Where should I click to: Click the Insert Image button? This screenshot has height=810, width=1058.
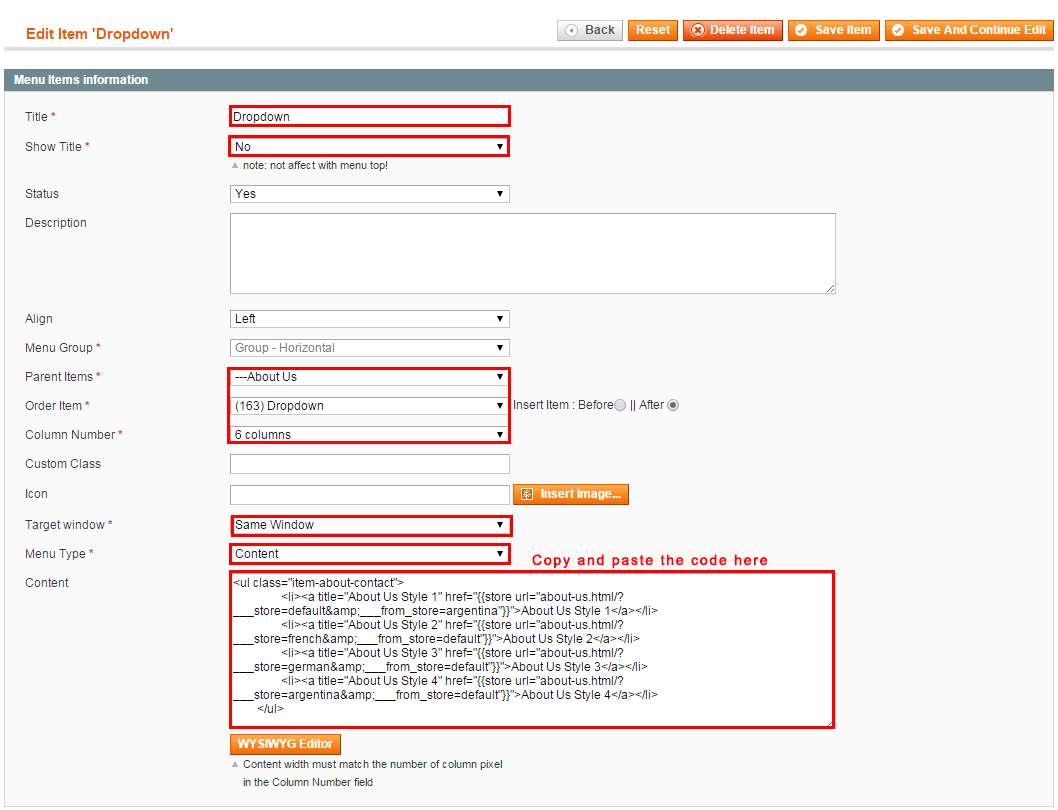tap(571, 494)
